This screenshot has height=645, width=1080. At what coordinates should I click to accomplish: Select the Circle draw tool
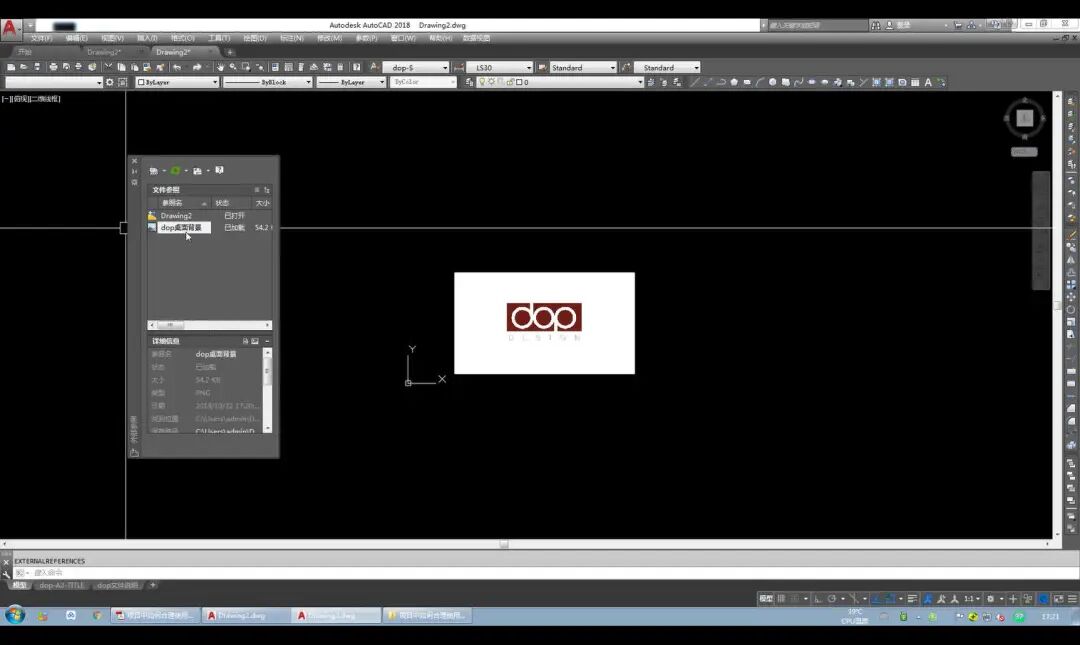point(773,82)
